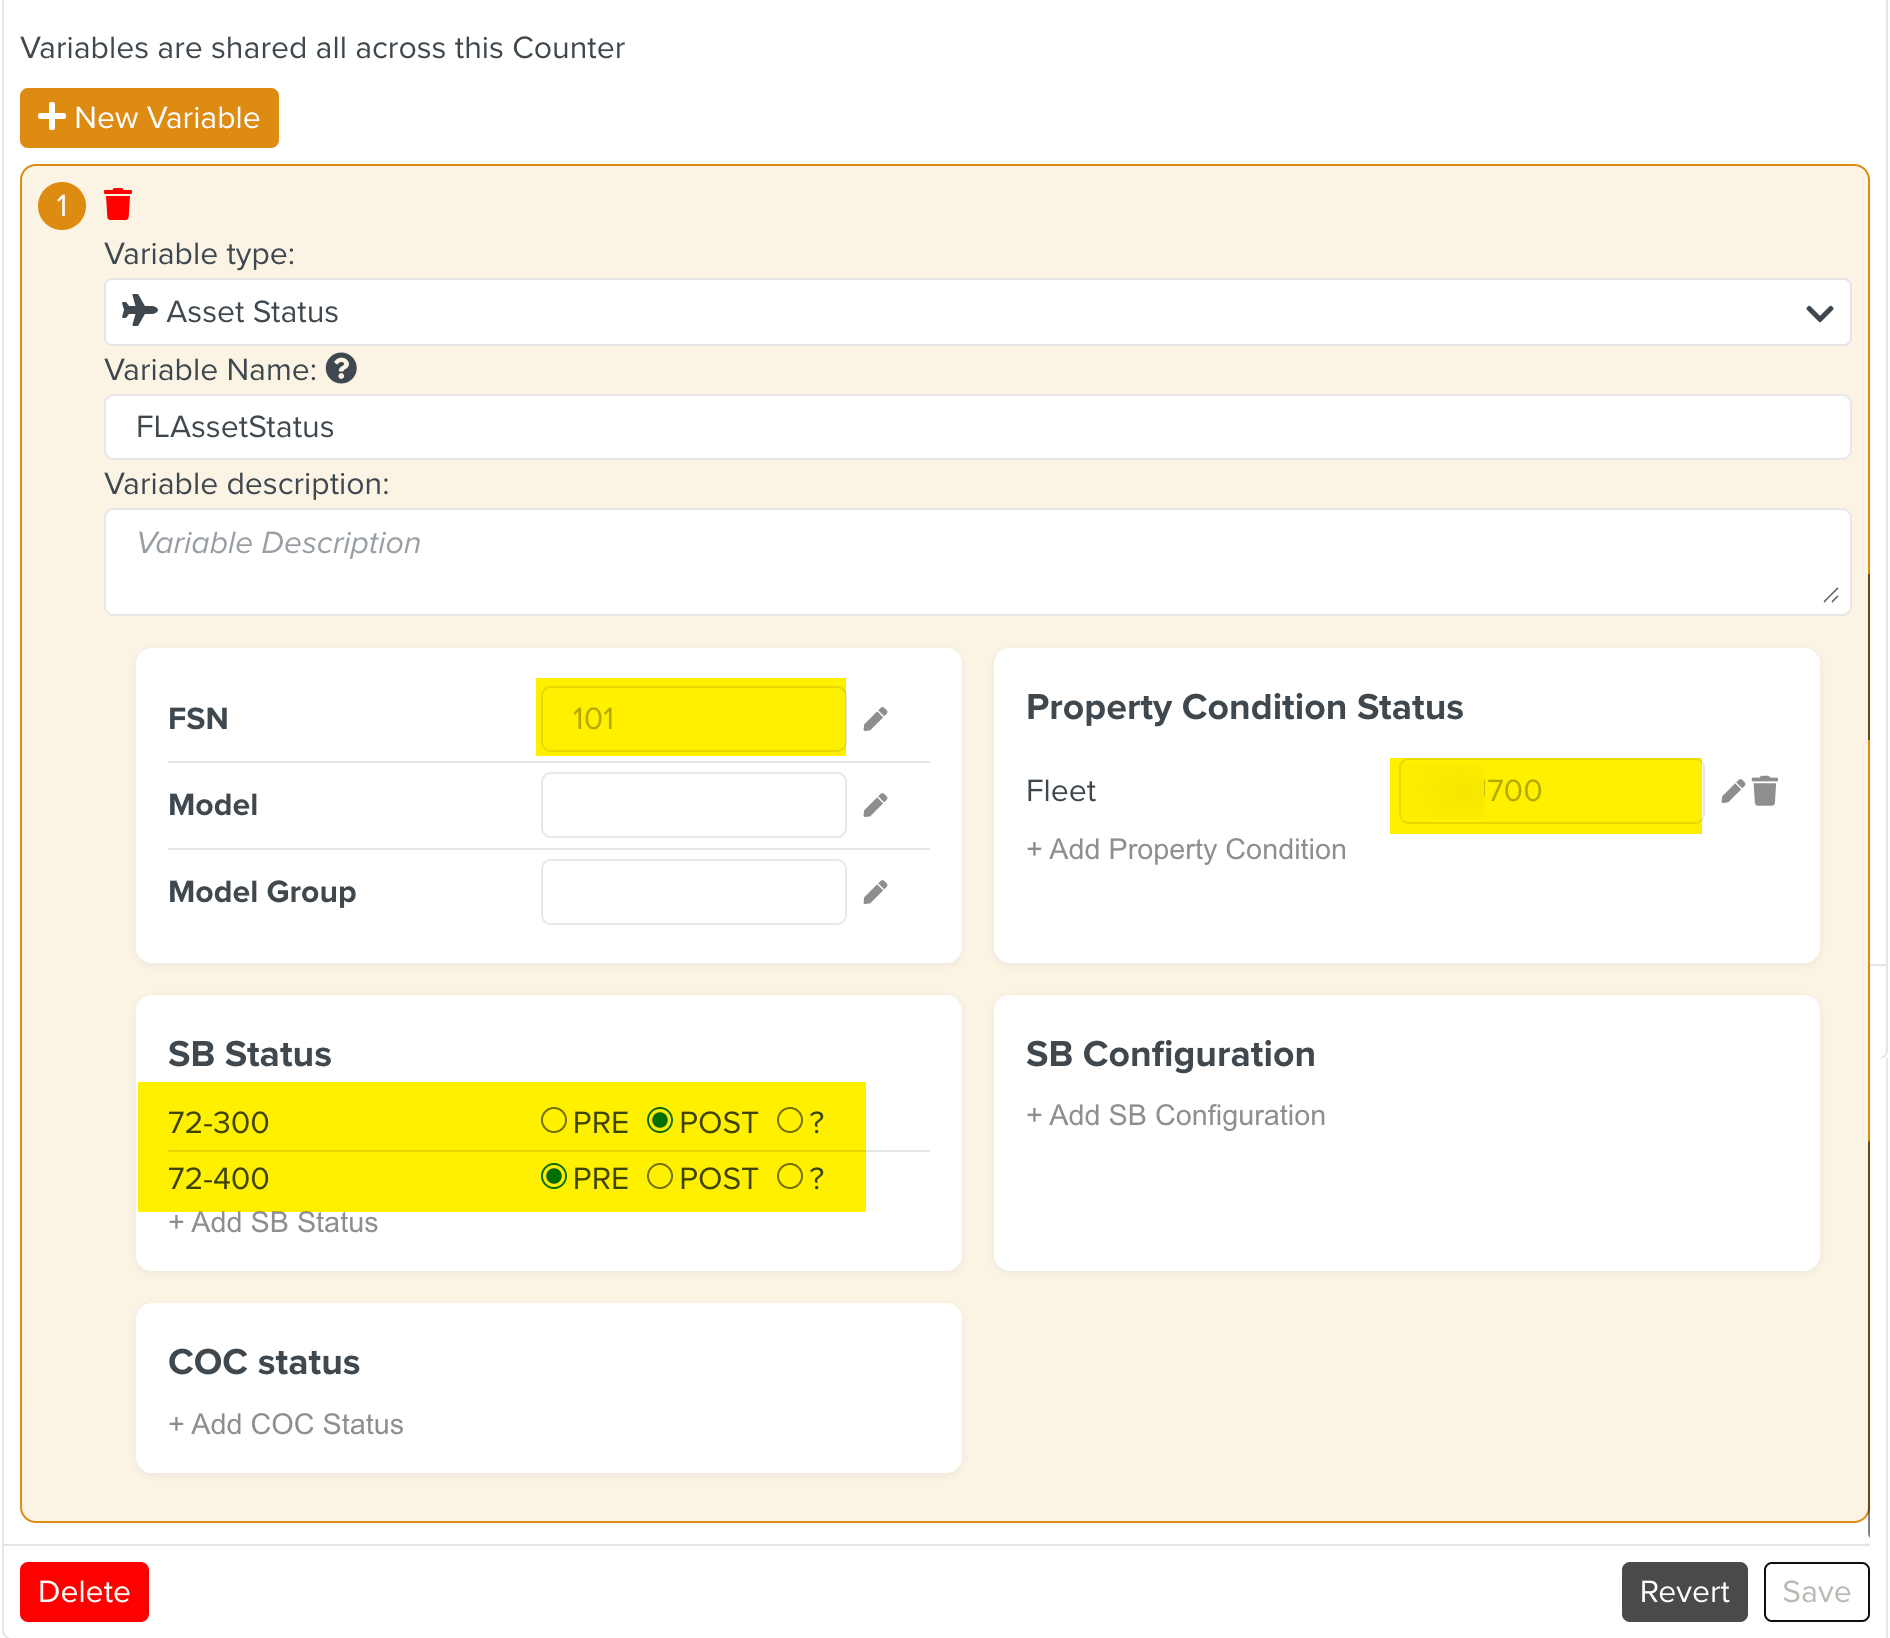
Task: Click the empty Model input box
Action: pyautogui.click(x=693, y=805)
